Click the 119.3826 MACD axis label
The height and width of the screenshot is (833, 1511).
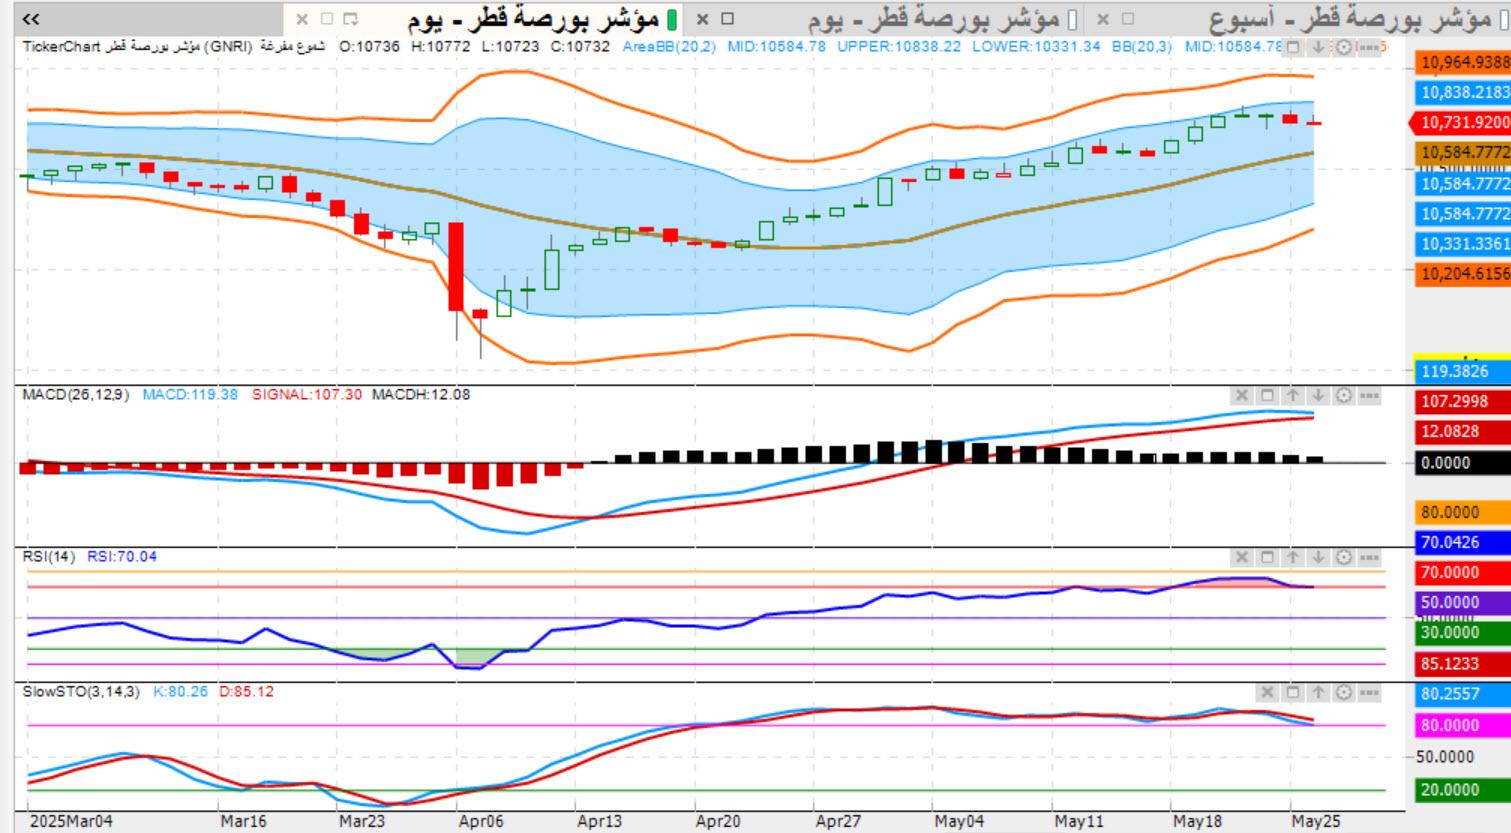(1463, 371)
